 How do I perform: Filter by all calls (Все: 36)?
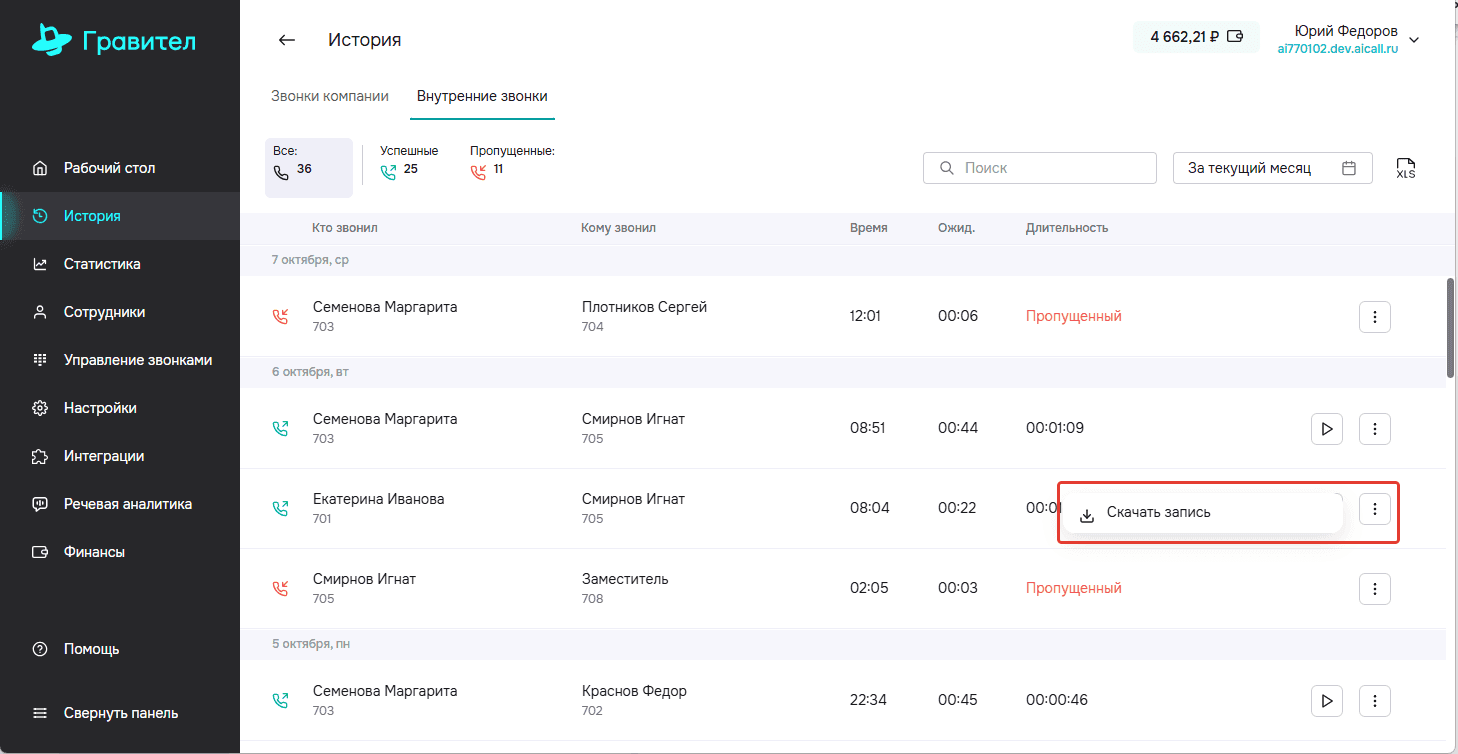(x=309, y=168)
